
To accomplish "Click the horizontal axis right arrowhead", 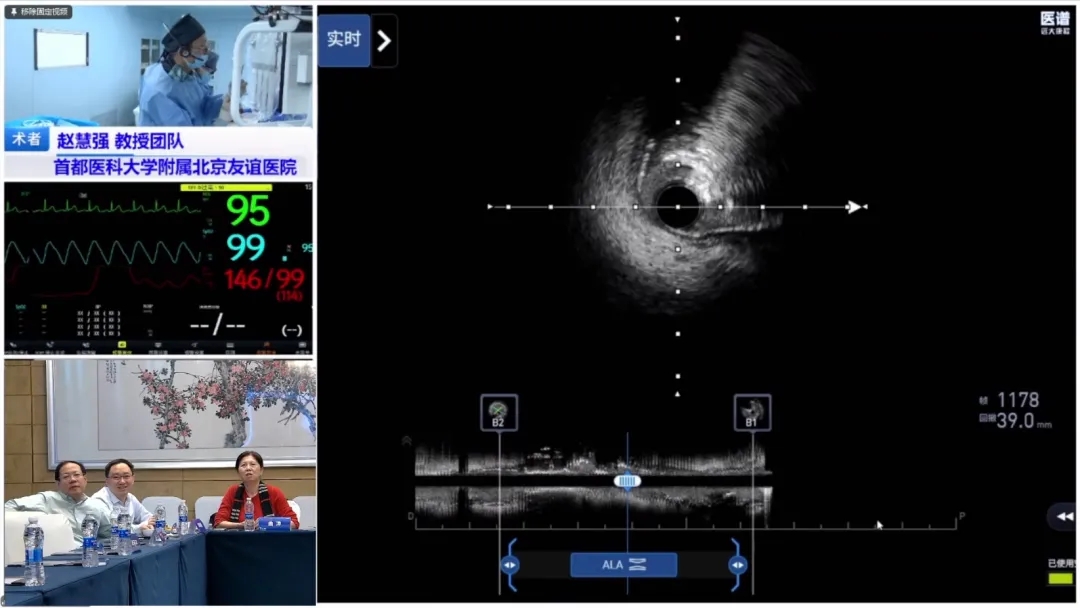I will (854, 207).
